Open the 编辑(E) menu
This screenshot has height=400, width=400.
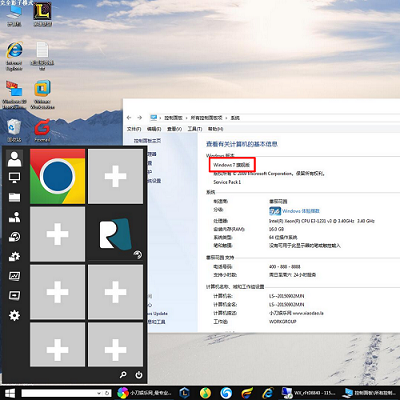154,129
